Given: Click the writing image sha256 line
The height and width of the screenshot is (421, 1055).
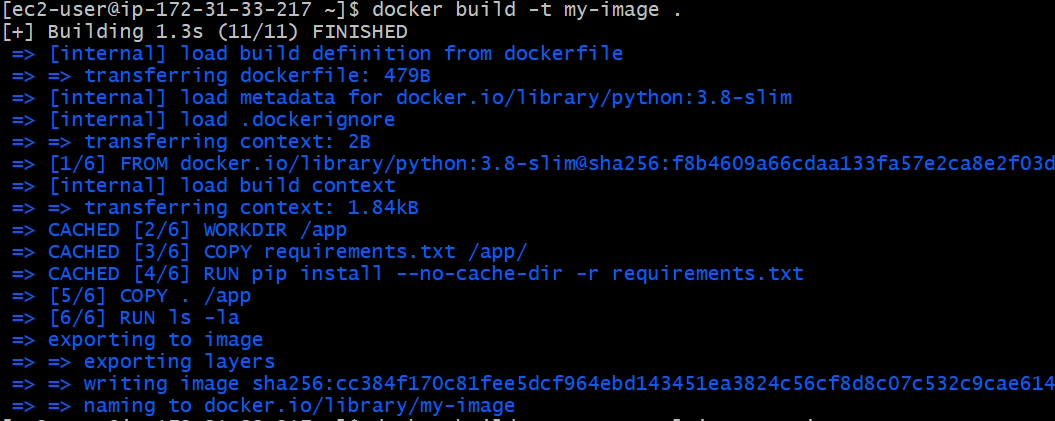Looking at the screenshot, I should (x=534, y=384).
